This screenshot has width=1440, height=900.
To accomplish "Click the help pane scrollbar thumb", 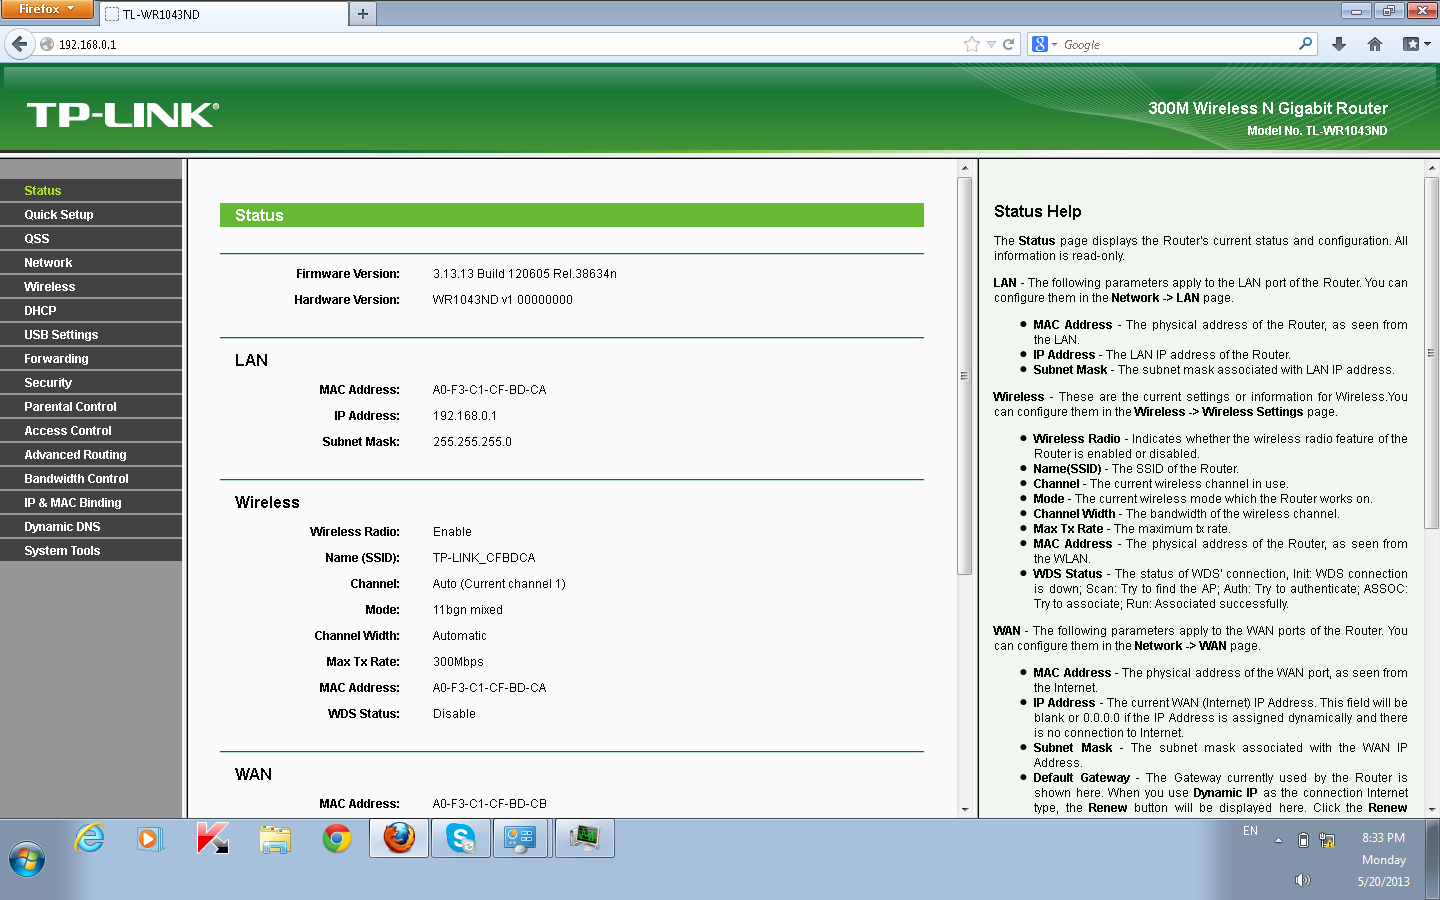I will click(1431, 352).
